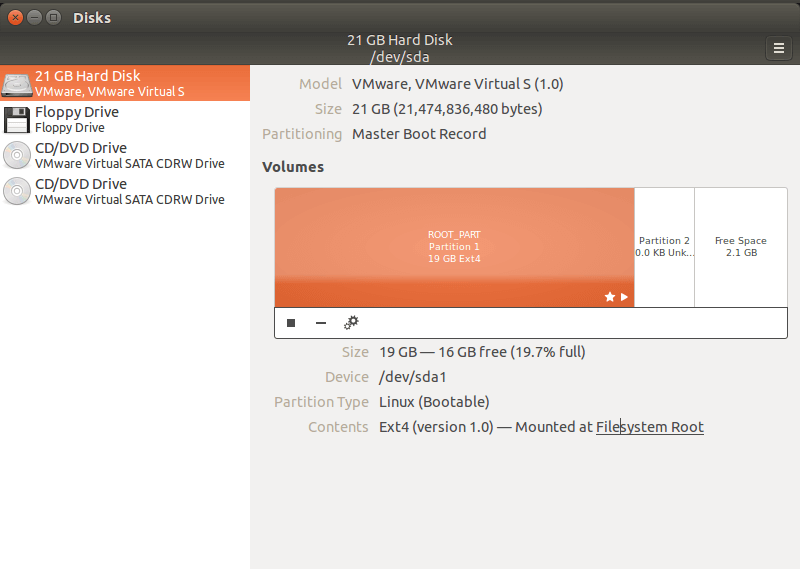Select the first VMware Virtual SATA CDRW Drive
This screenshot has width=800, height=569.
(x=125, y=155)
